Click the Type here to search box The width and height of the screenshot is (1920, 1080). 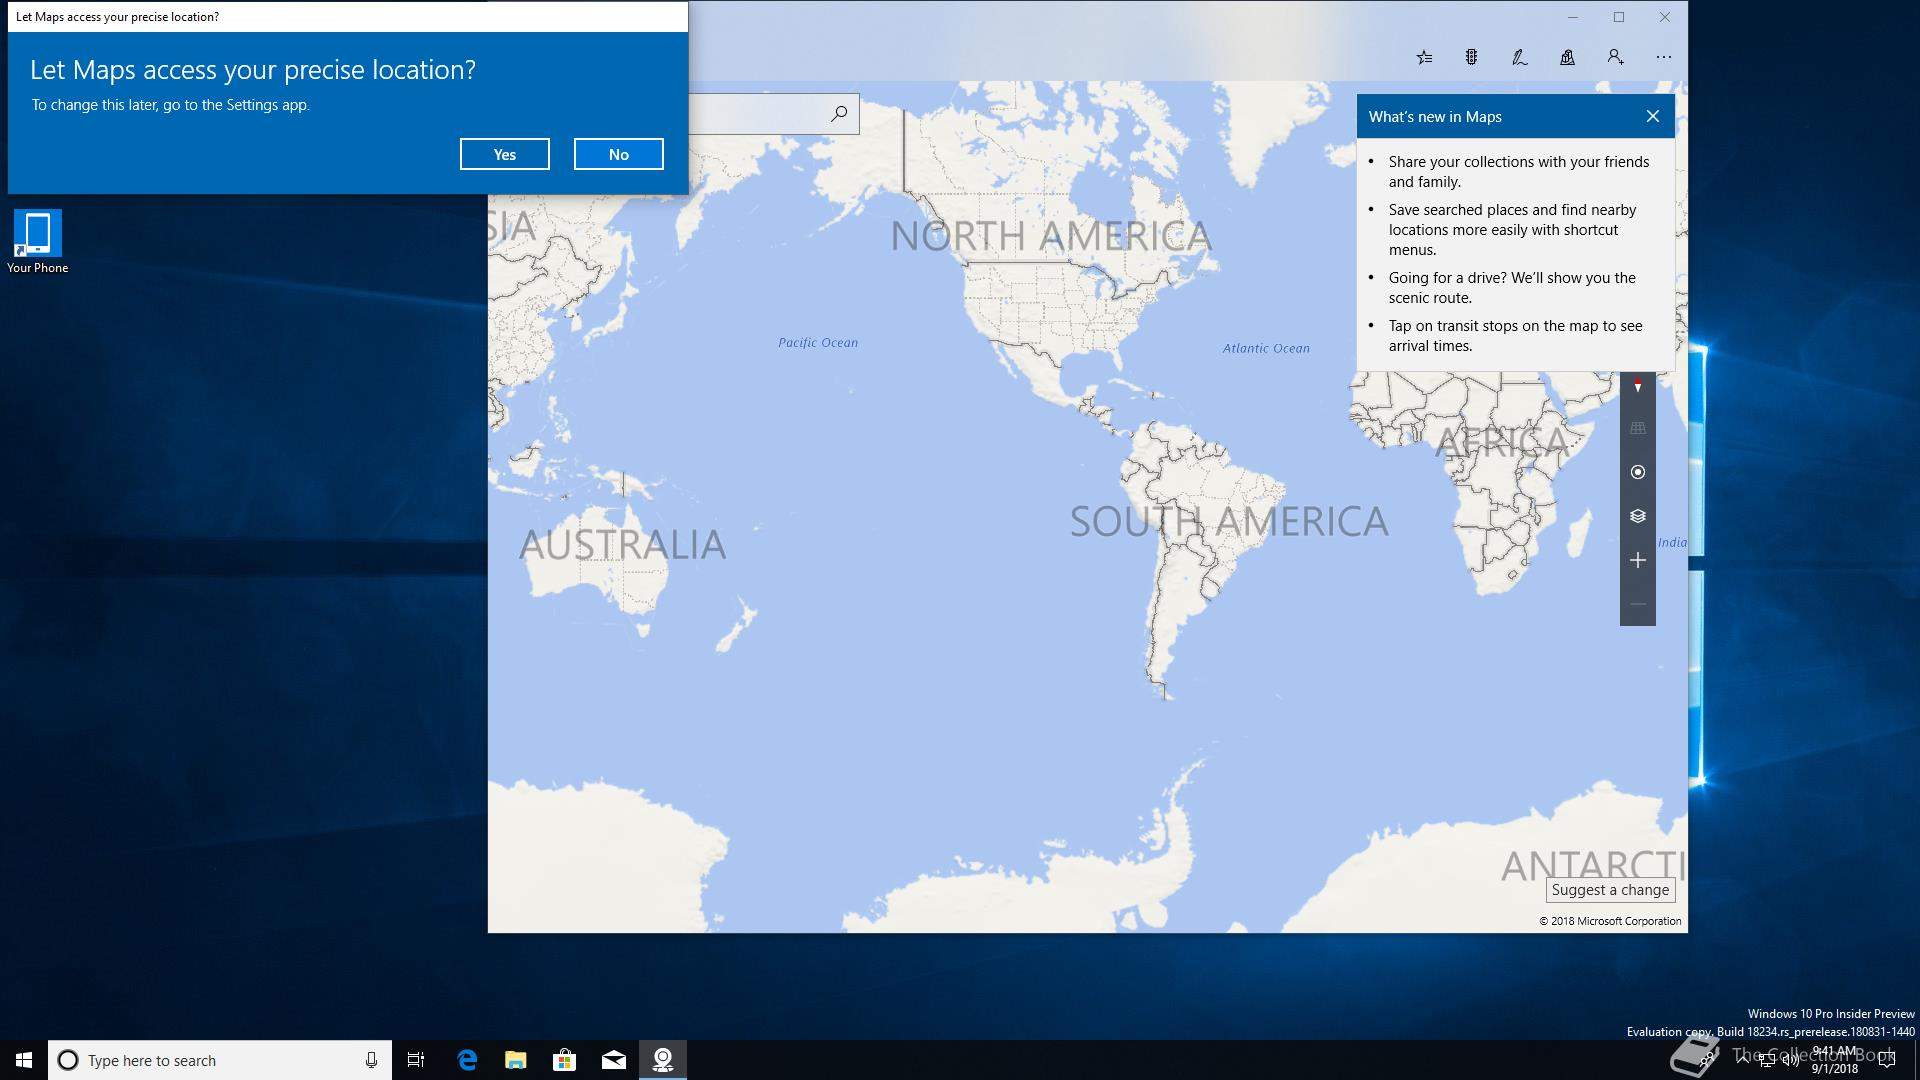[220, 1060]
